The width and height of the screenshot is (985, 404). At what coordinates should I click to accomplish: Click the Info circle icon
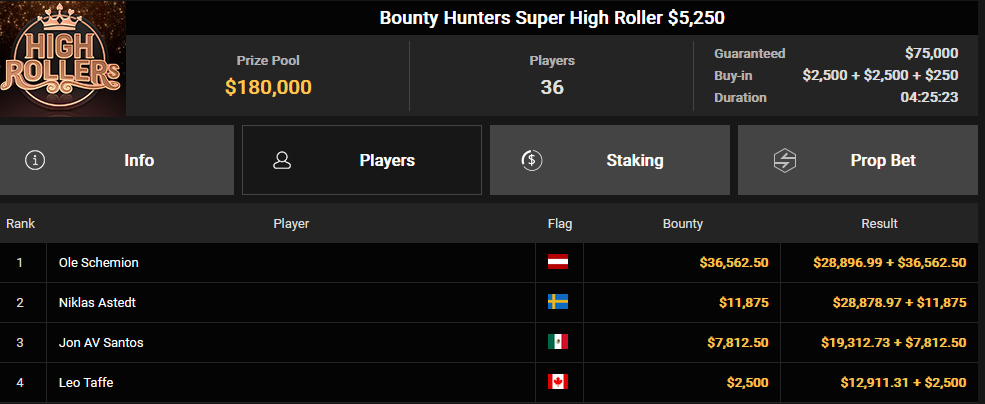tap(35, 160)
